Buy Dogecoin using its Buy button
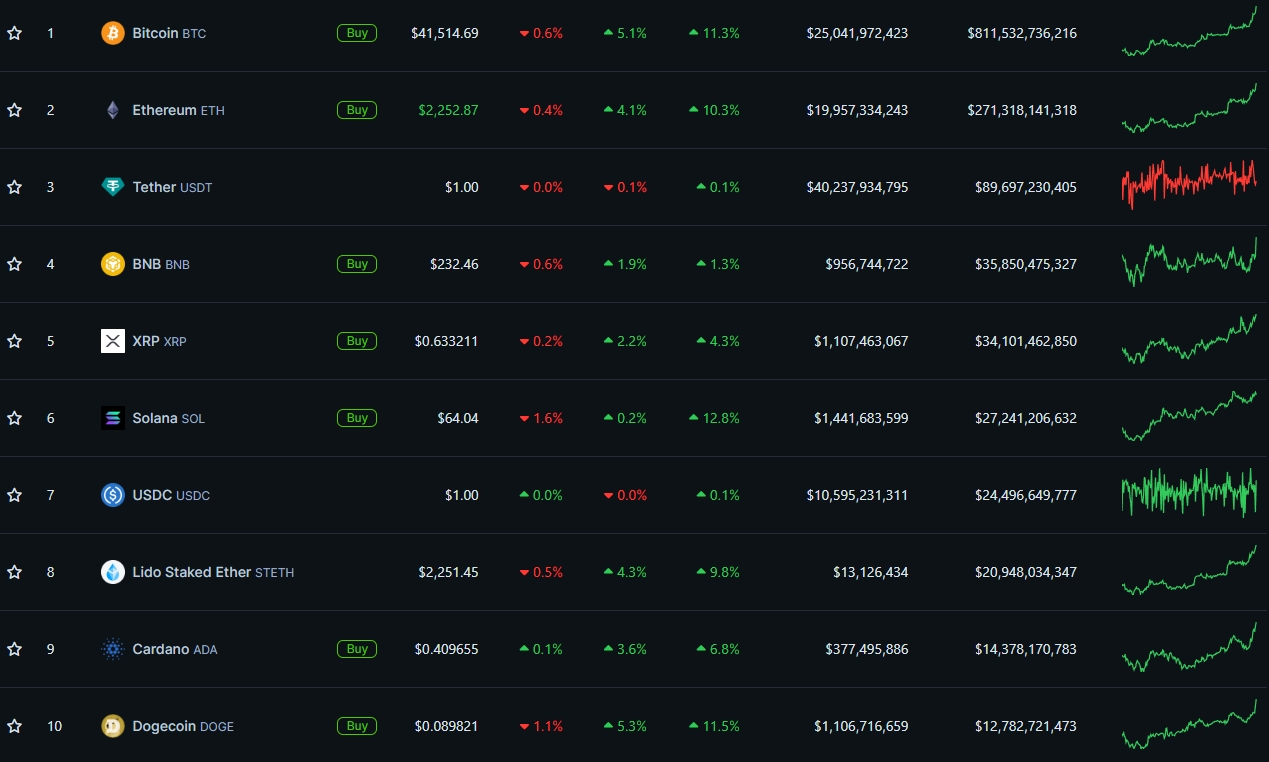Viewport: 1269px width, 762px height. [357, 726]
